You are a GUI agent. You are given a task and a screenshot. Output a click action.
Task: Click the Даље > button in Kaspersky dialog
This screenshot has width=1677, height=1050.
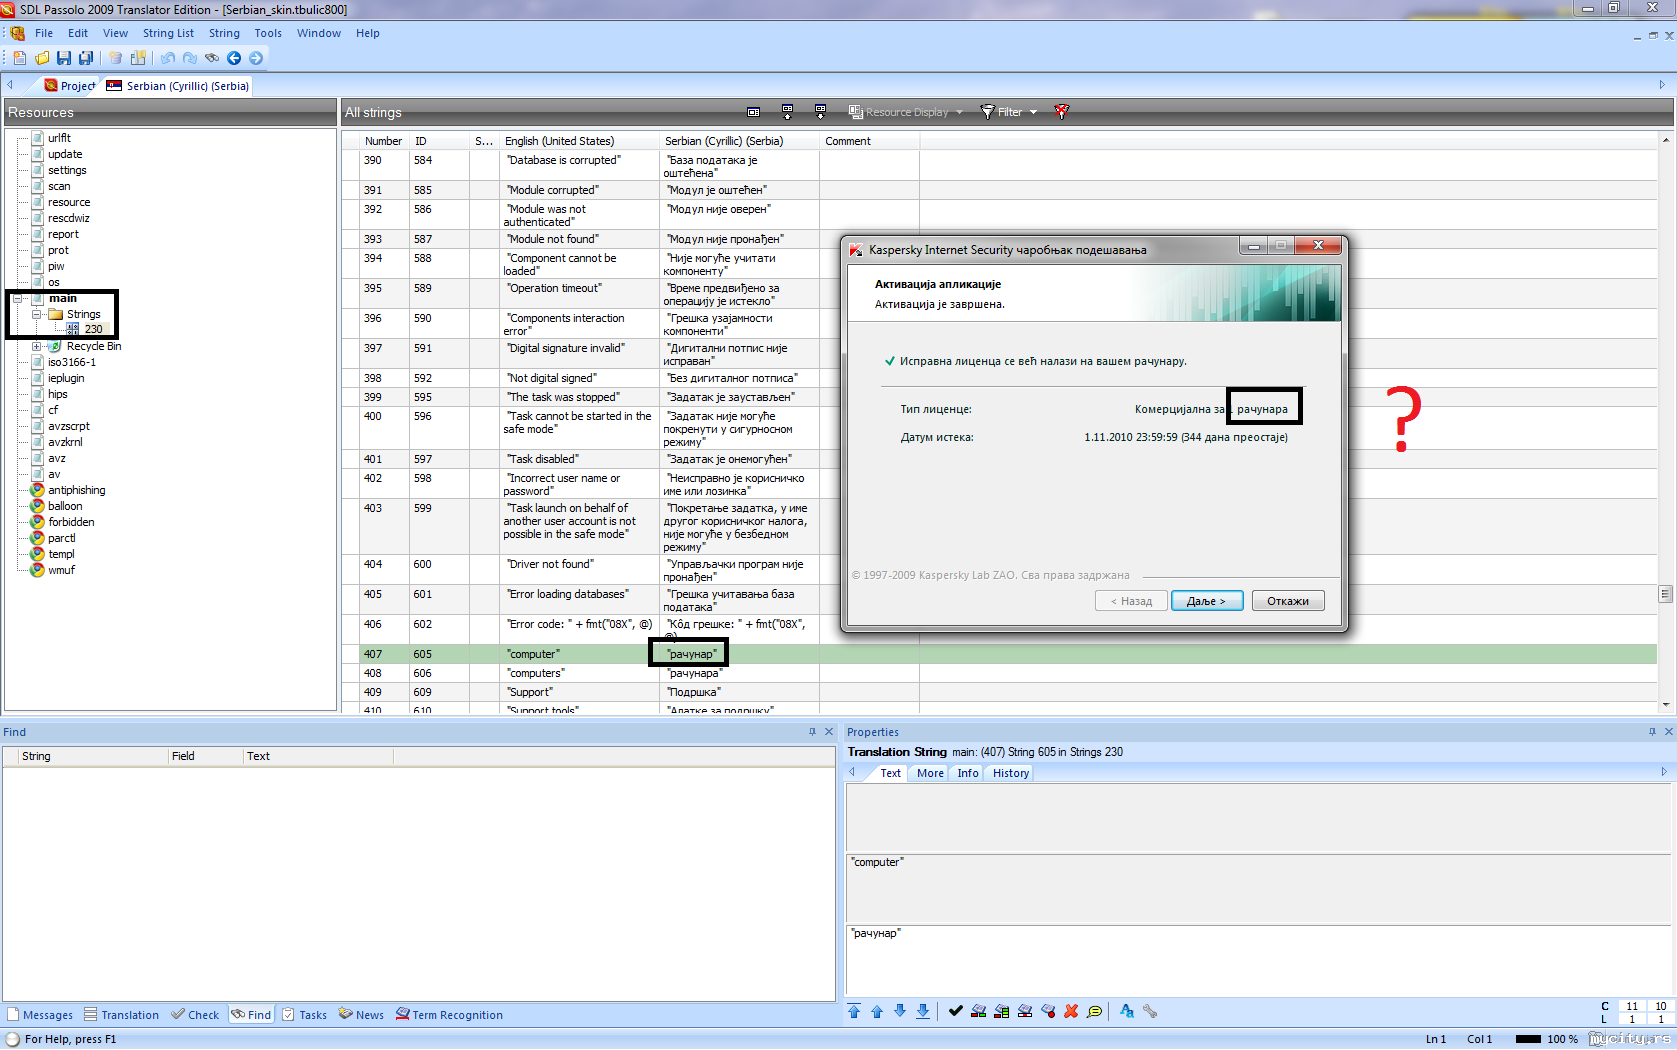pos(1206,601)
